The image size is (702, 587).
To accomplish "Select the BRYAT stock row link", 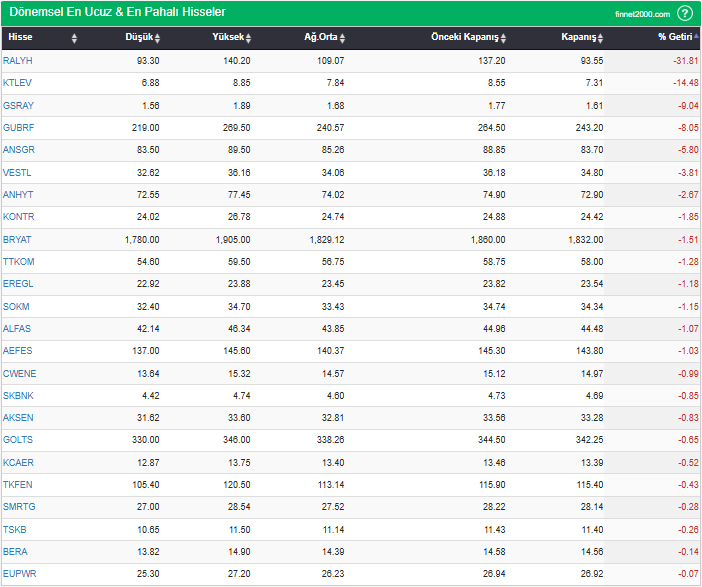I will pyautogui.click(x=17, y=240).
